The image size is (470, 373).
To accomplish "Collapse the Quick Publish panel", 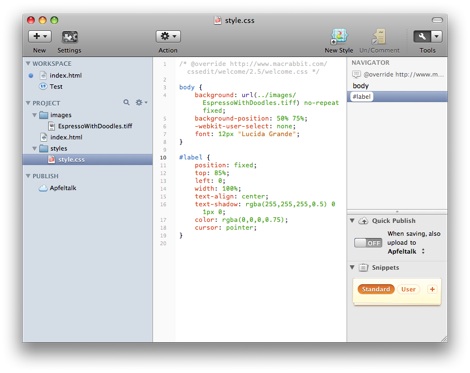I will pos(352,221).
